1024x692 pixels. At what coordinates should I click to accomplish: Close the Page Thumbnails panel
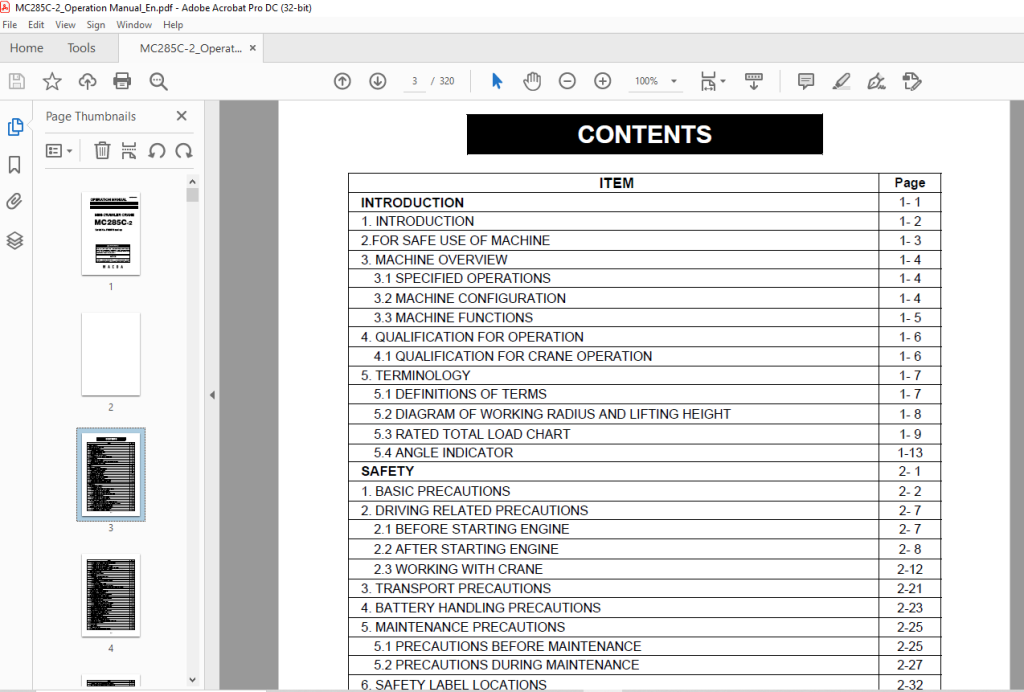182,116
